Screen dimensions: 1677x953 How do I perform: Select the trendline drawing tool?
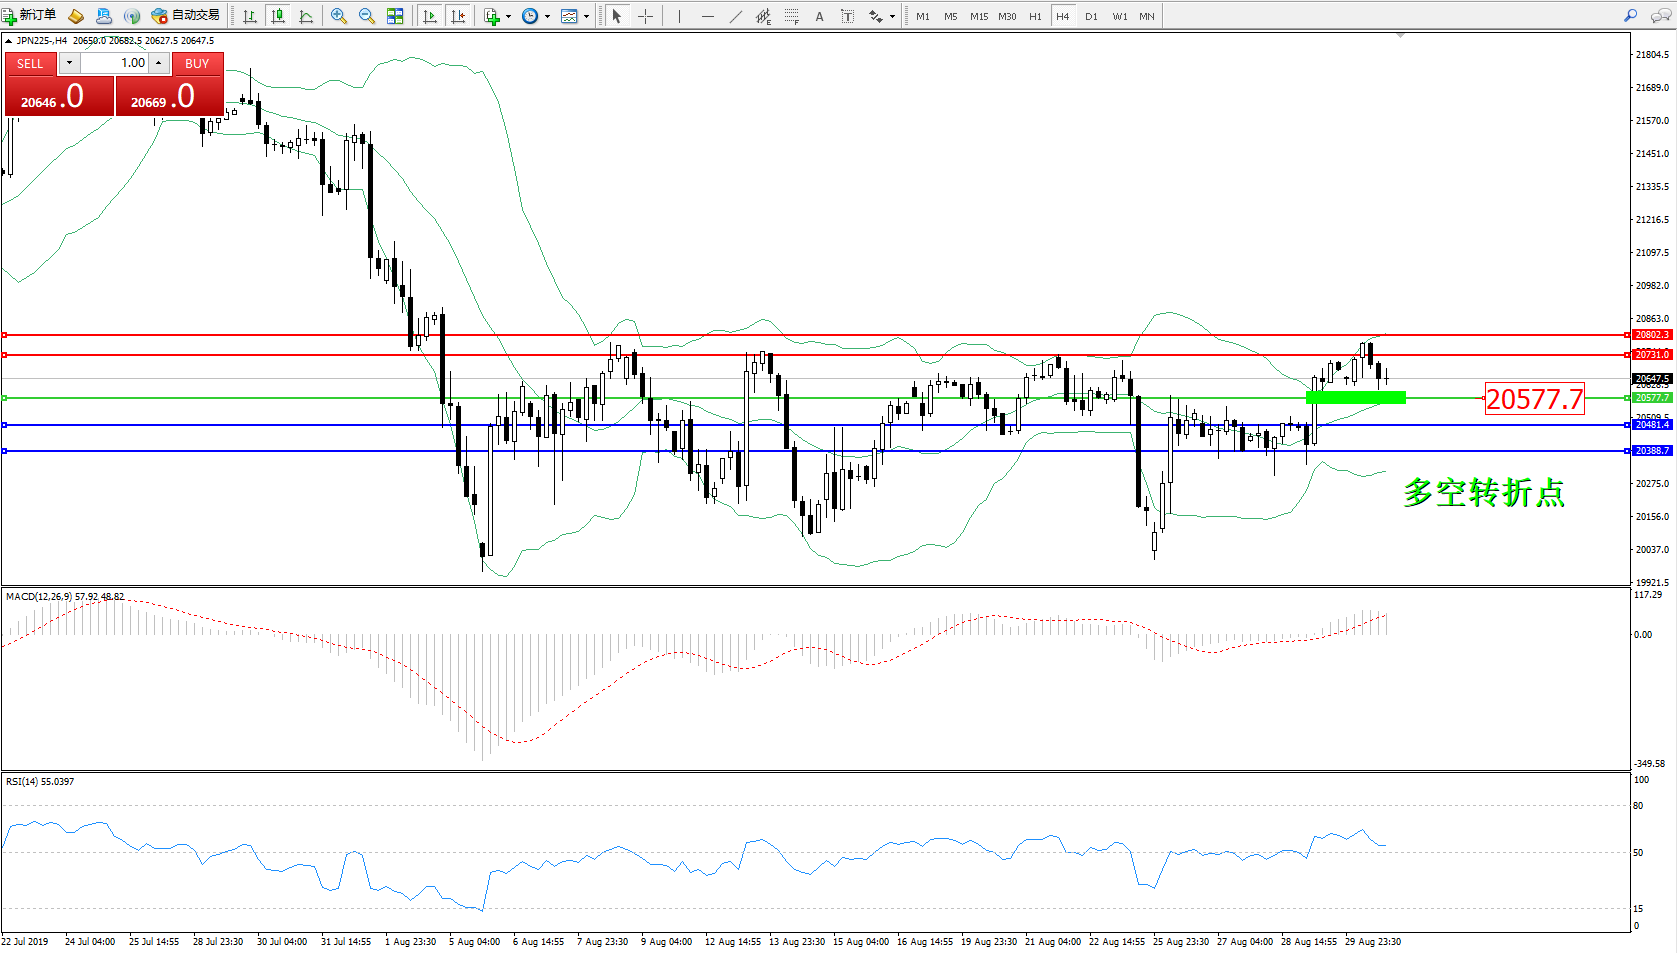[x=736, y=16]
